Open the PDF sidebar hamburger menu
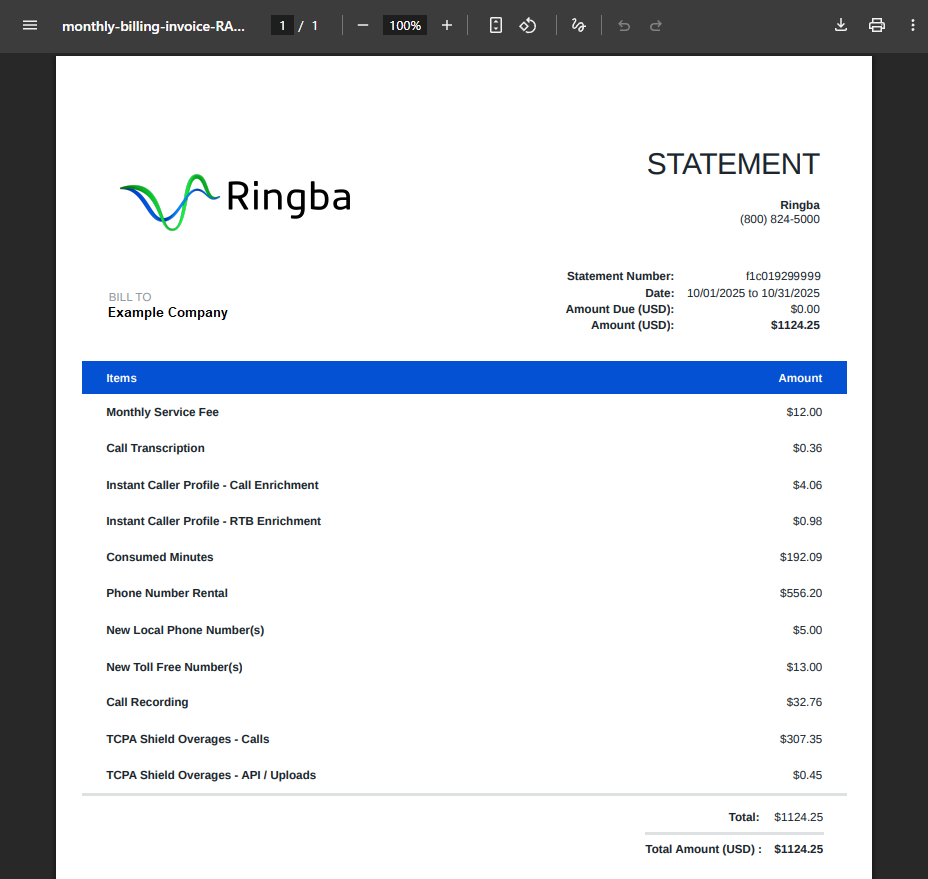928x879 pixels. pos(30,25)
